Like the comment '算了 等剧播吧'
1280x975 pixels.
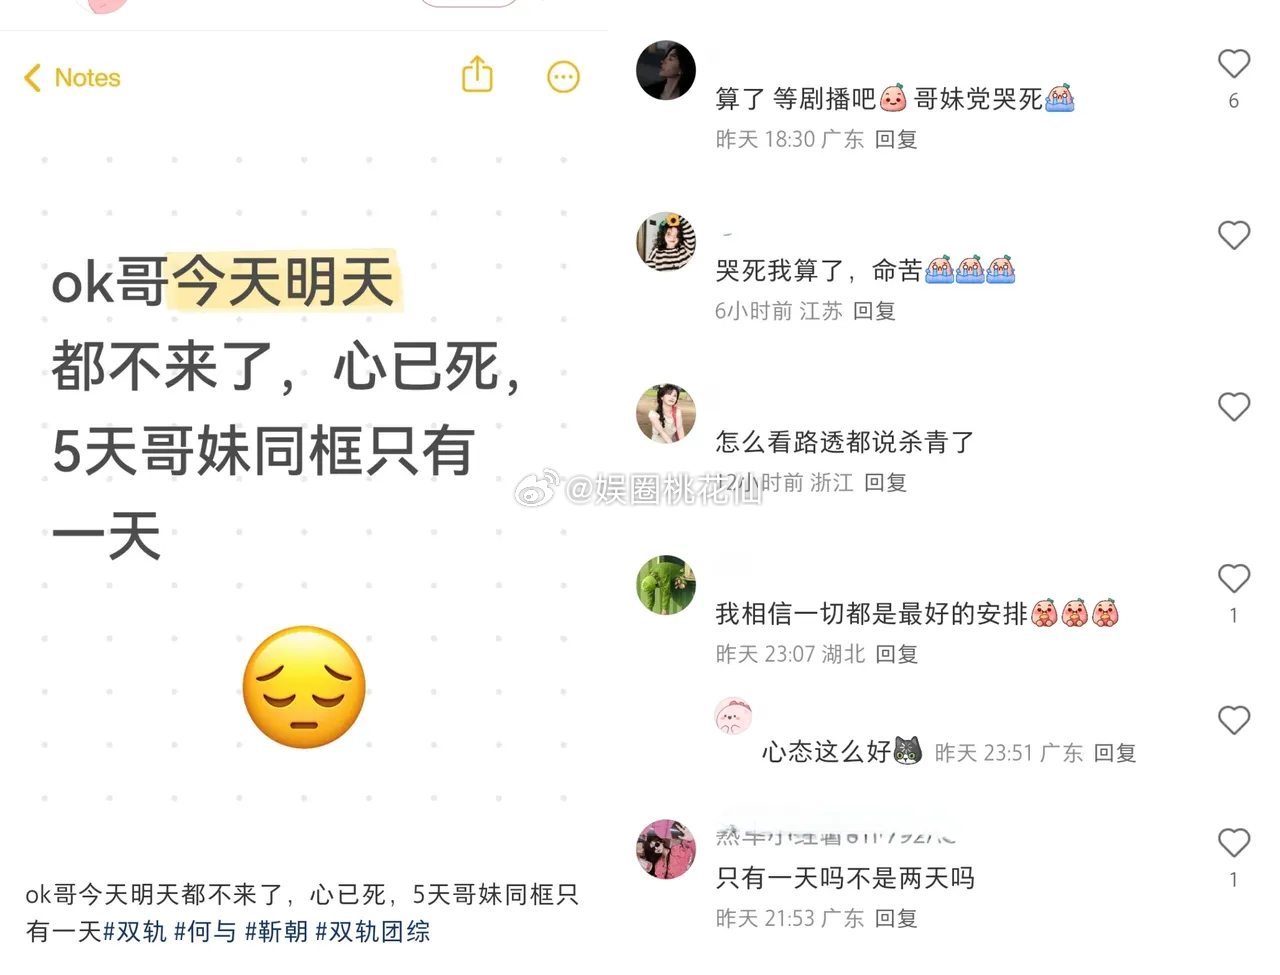[x=1234, y=64]
